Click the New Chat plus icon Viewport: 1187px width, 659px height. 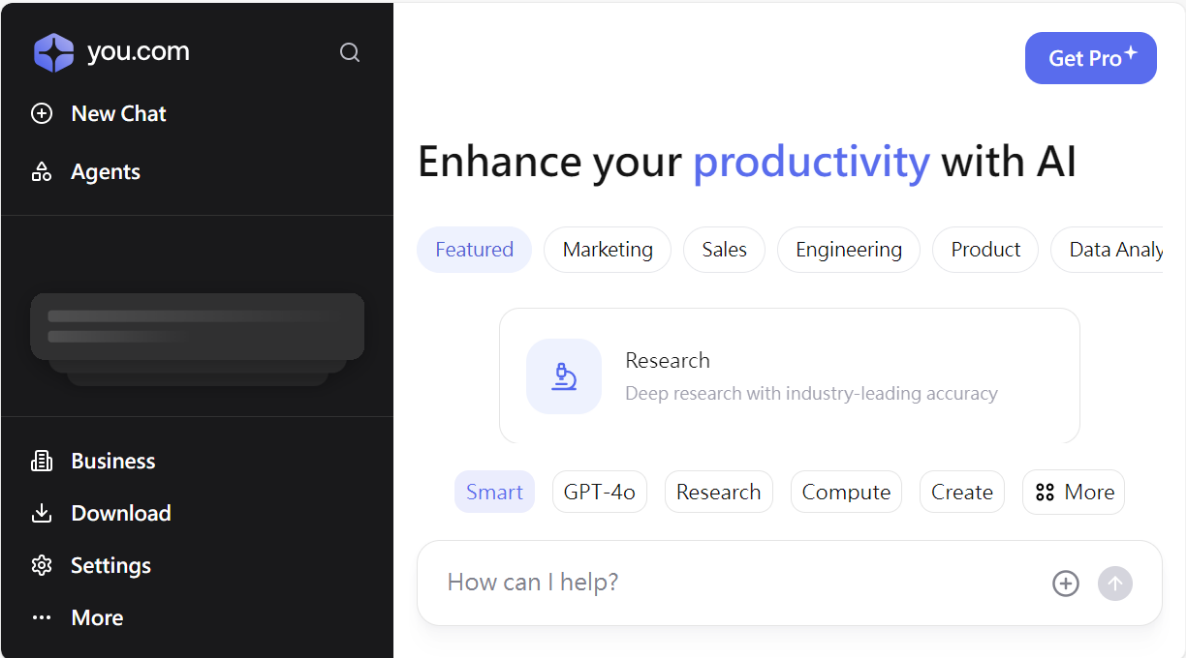point(41,114)
